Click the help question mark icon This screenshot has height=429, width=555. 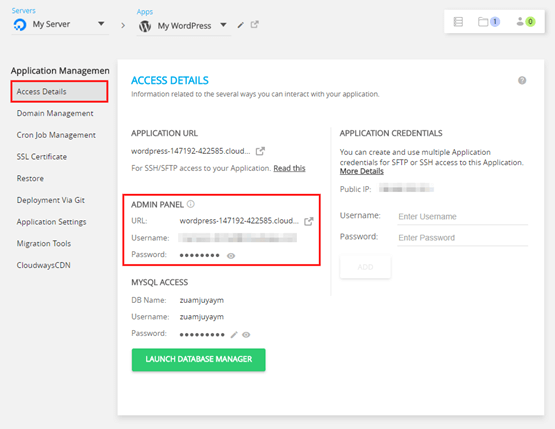pos(522,80)
